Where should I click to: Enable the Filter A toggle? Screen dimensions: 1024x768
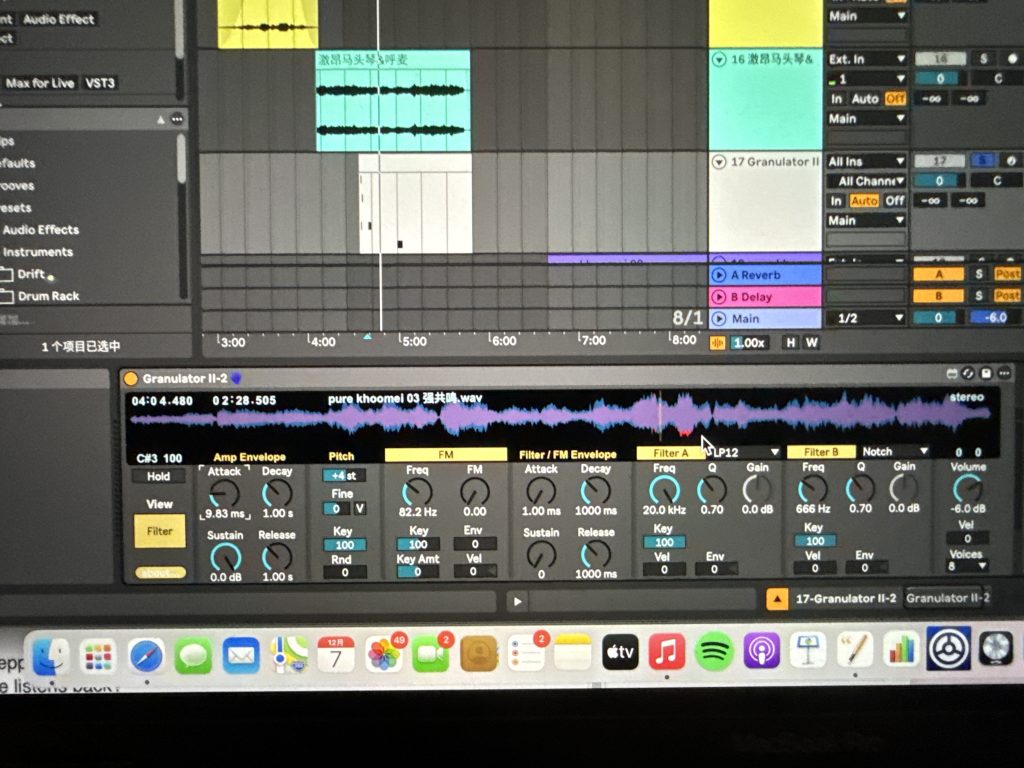670,453
